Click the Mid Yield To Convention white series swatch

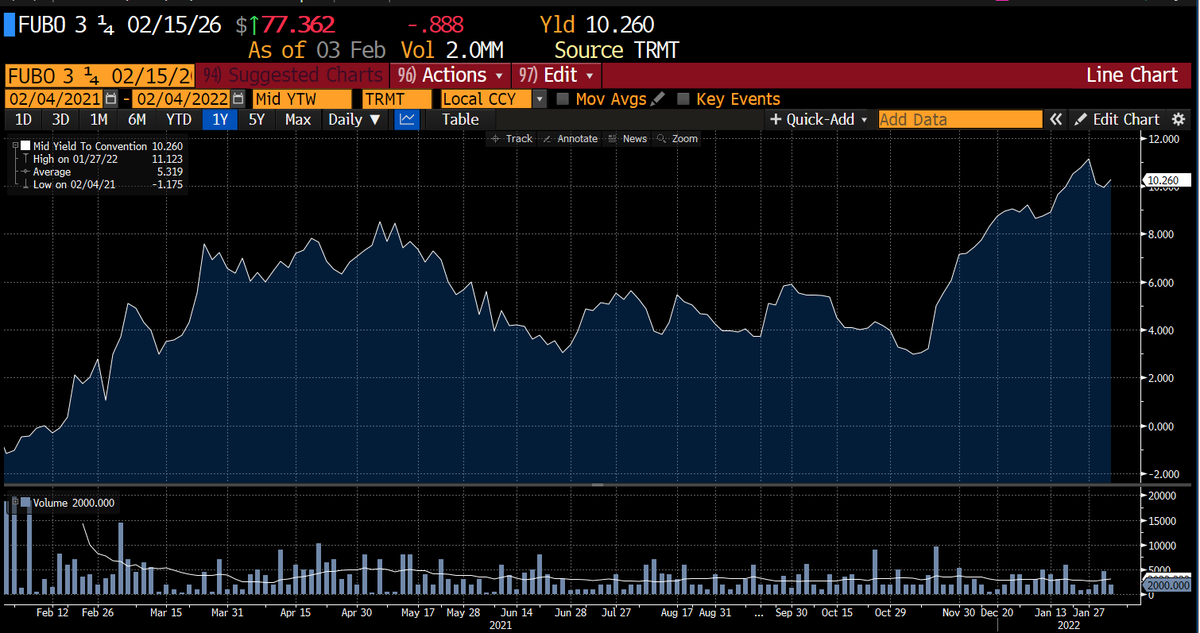25,146
